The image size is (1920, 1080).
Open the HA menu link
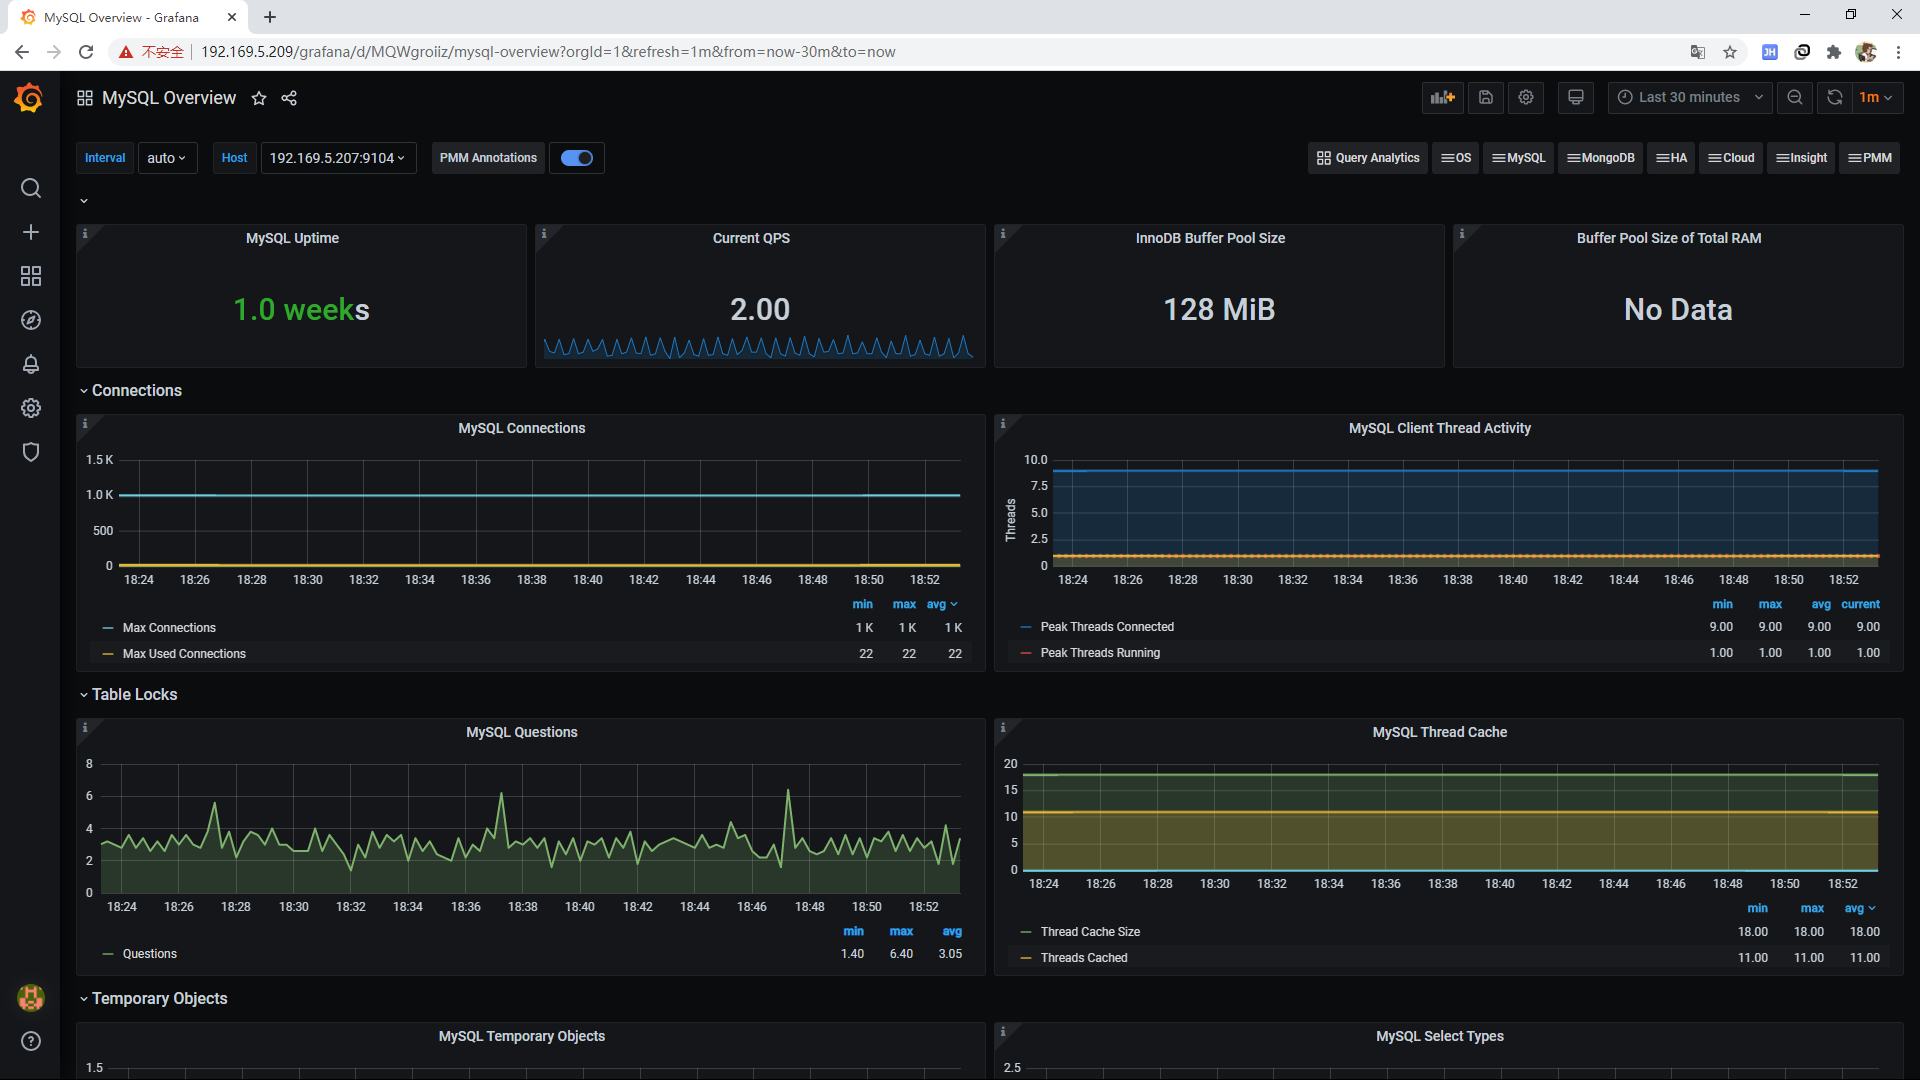[1671, 158]
